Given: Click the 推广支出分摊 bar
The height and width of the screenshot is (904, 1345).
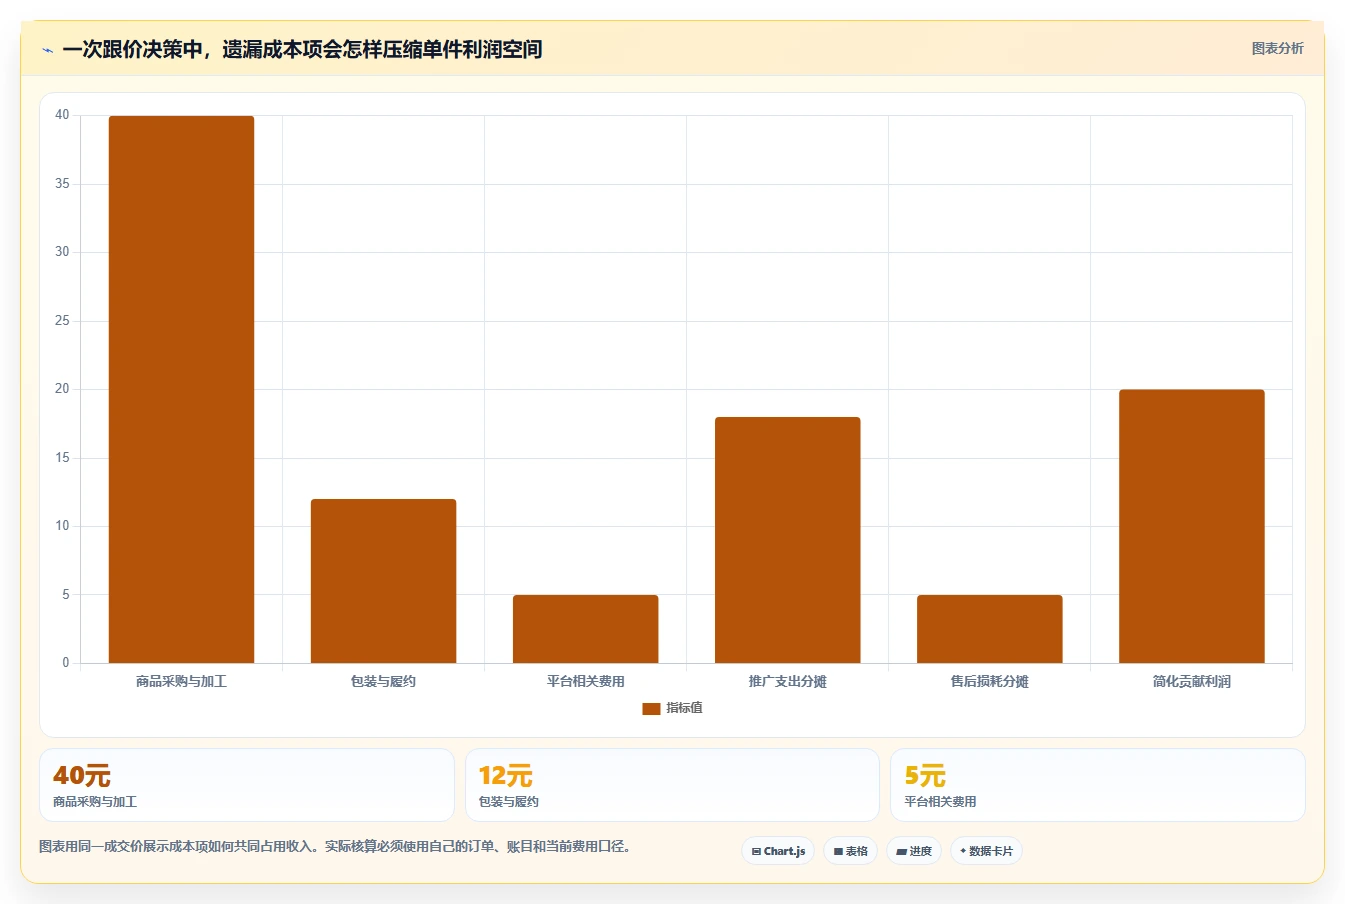Looking at the screenshot, I should point(787,540).
